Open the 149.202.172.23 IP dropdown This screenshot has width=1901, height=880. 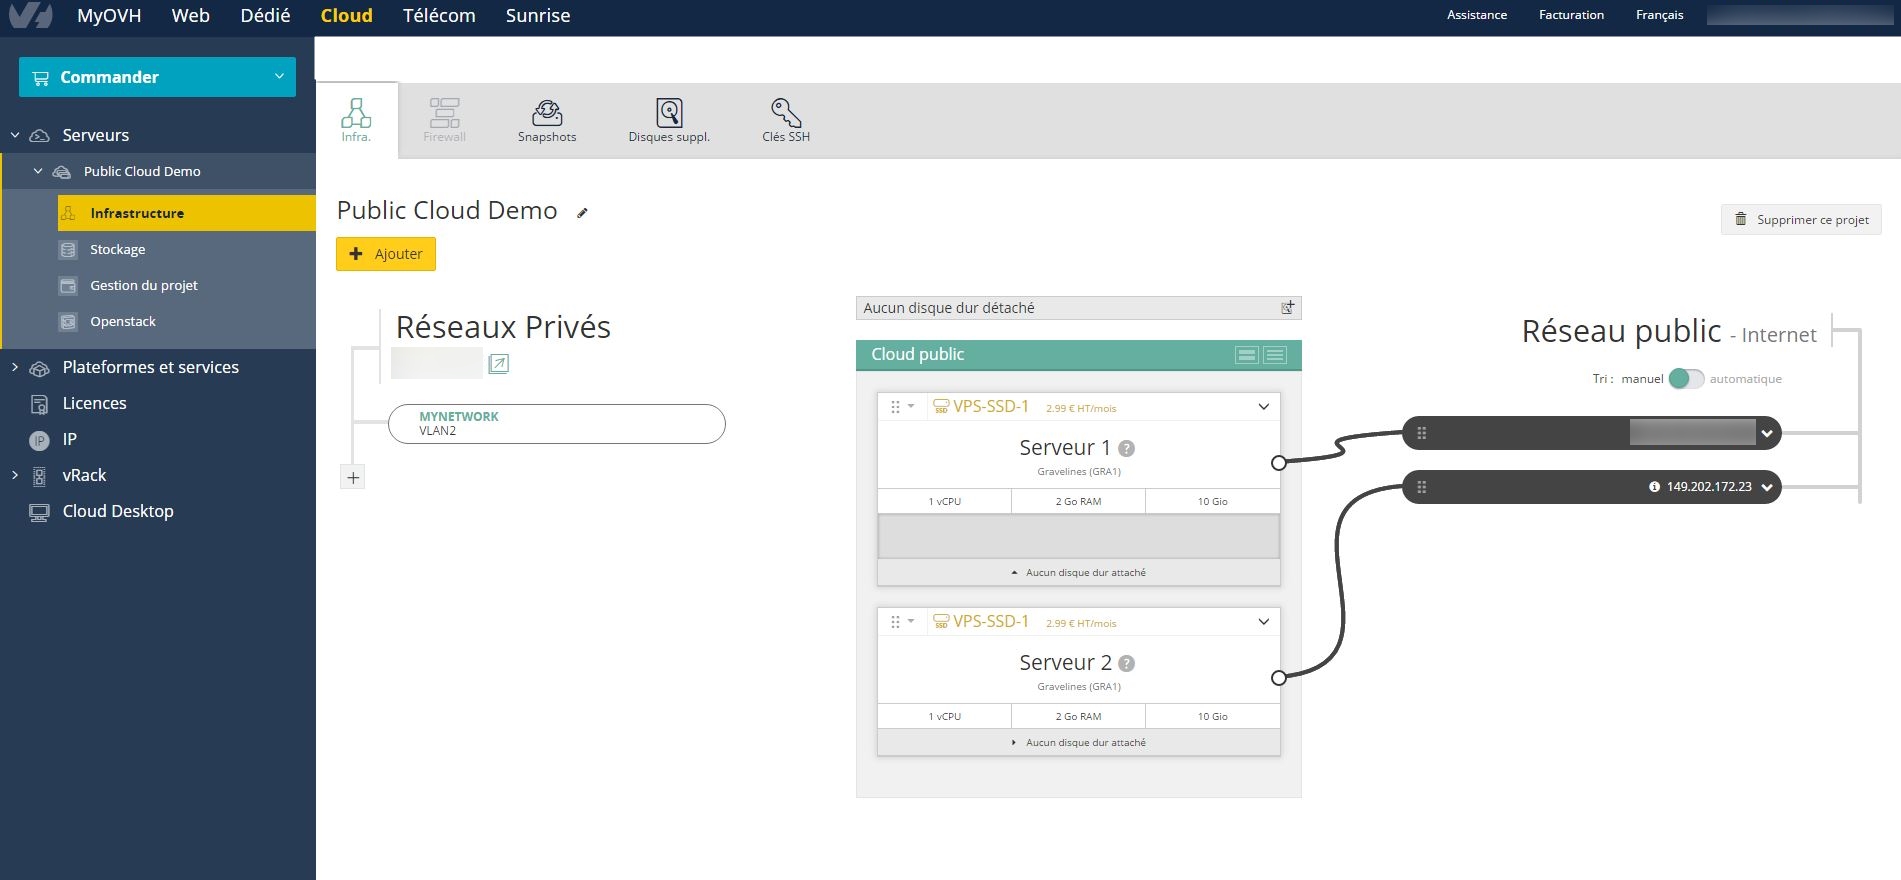click(1767, 487)
